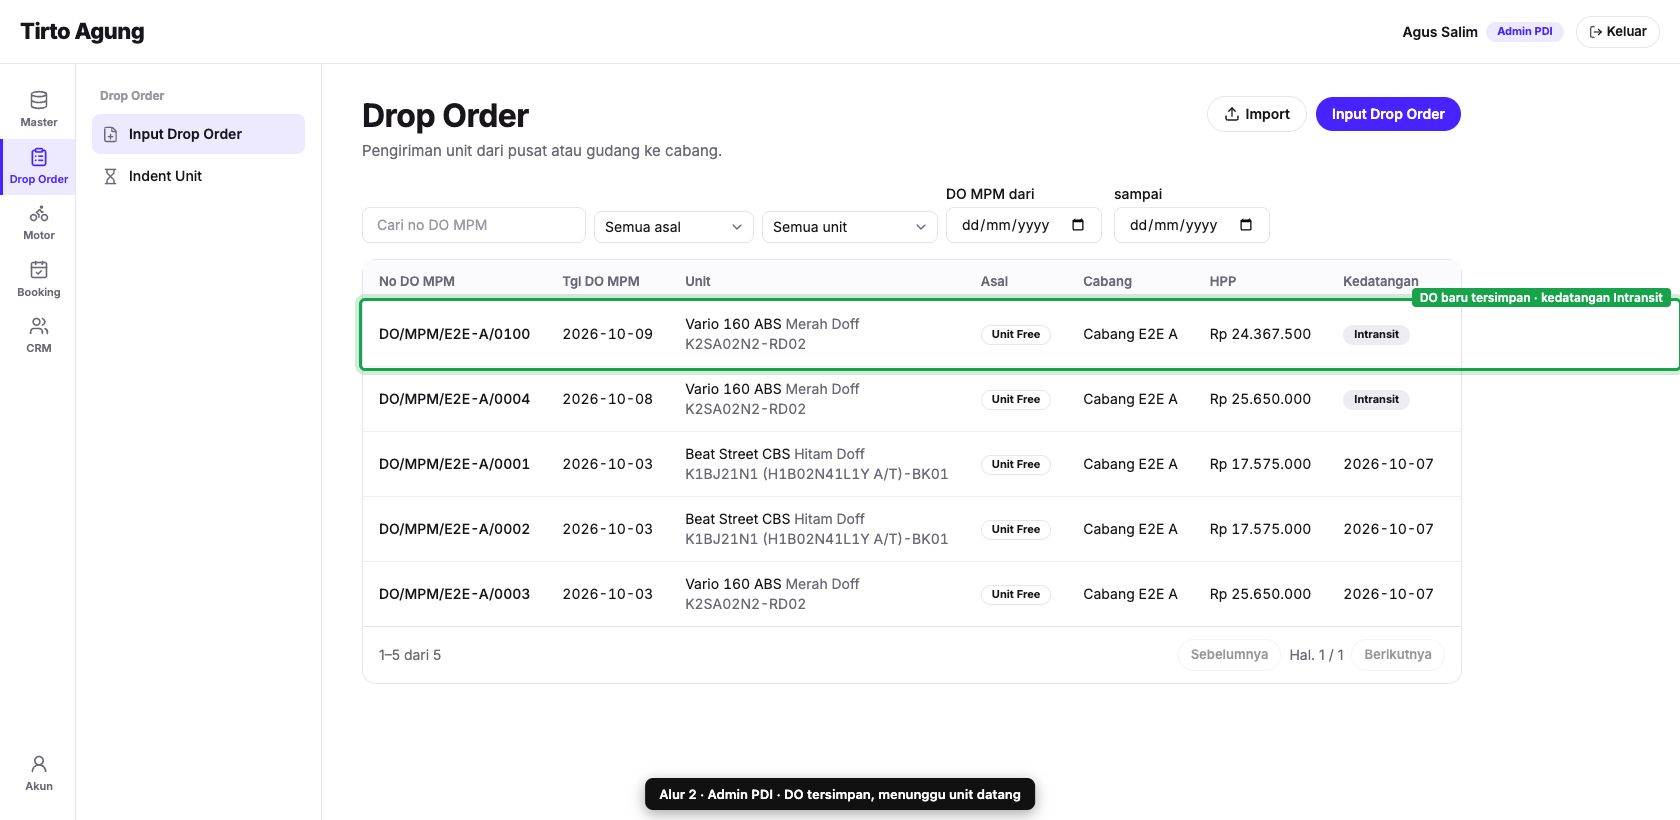Click Intransit badge in the DO/MPM/E2E-A/0004 row
1680x820 pixels.
click(x=1376, y=399)
